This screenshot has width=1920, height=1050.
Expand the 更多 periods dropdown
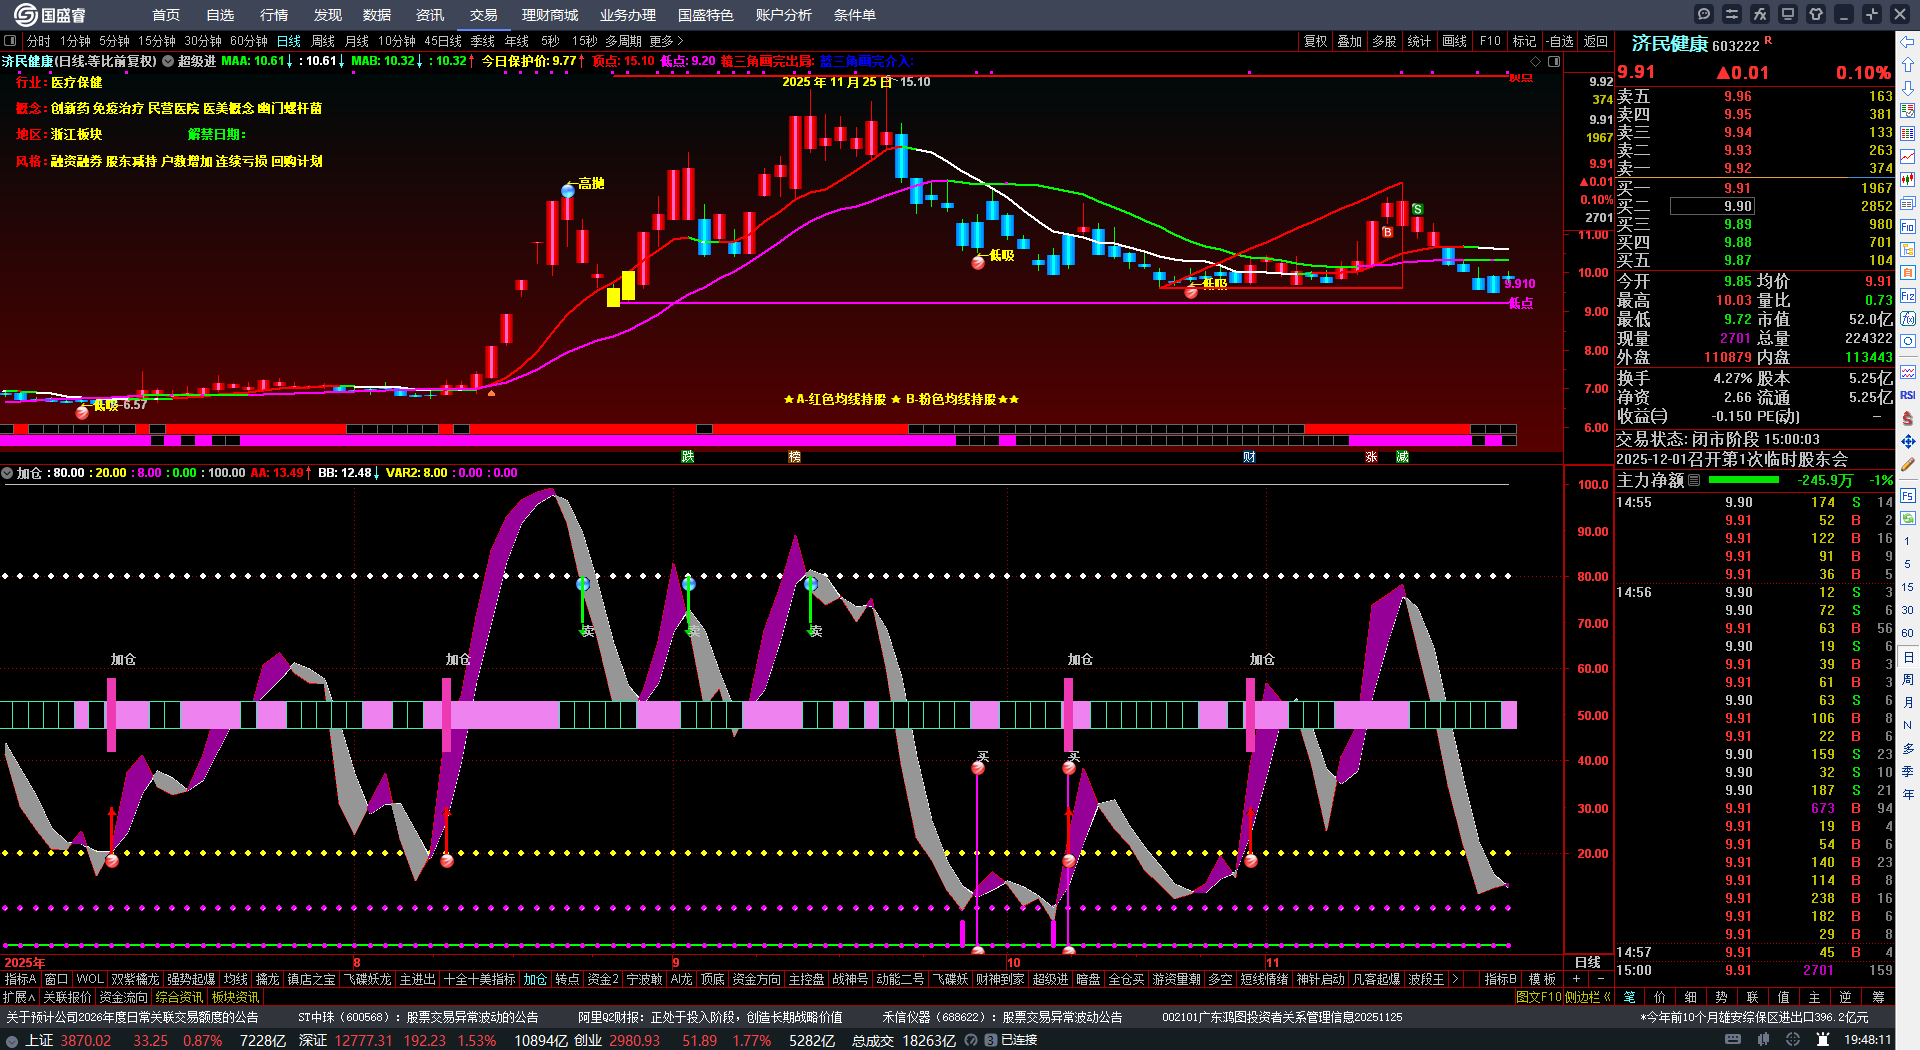coord(667,41)
